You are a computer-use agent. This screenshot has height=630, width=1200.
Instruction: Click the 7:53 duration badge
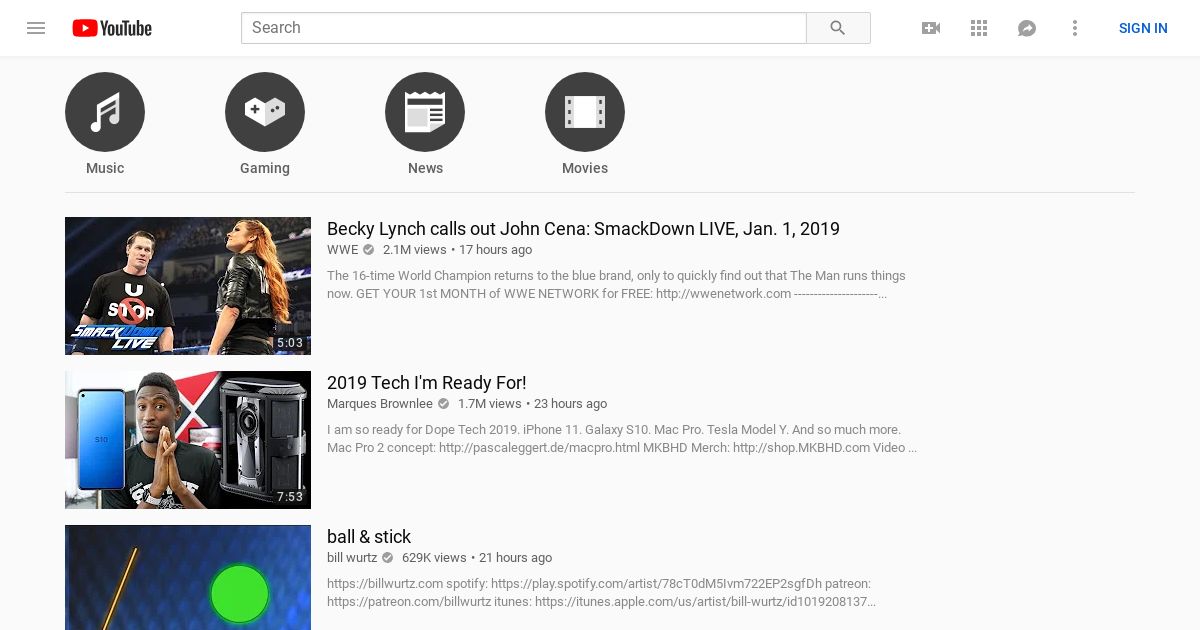coord(290,497)
